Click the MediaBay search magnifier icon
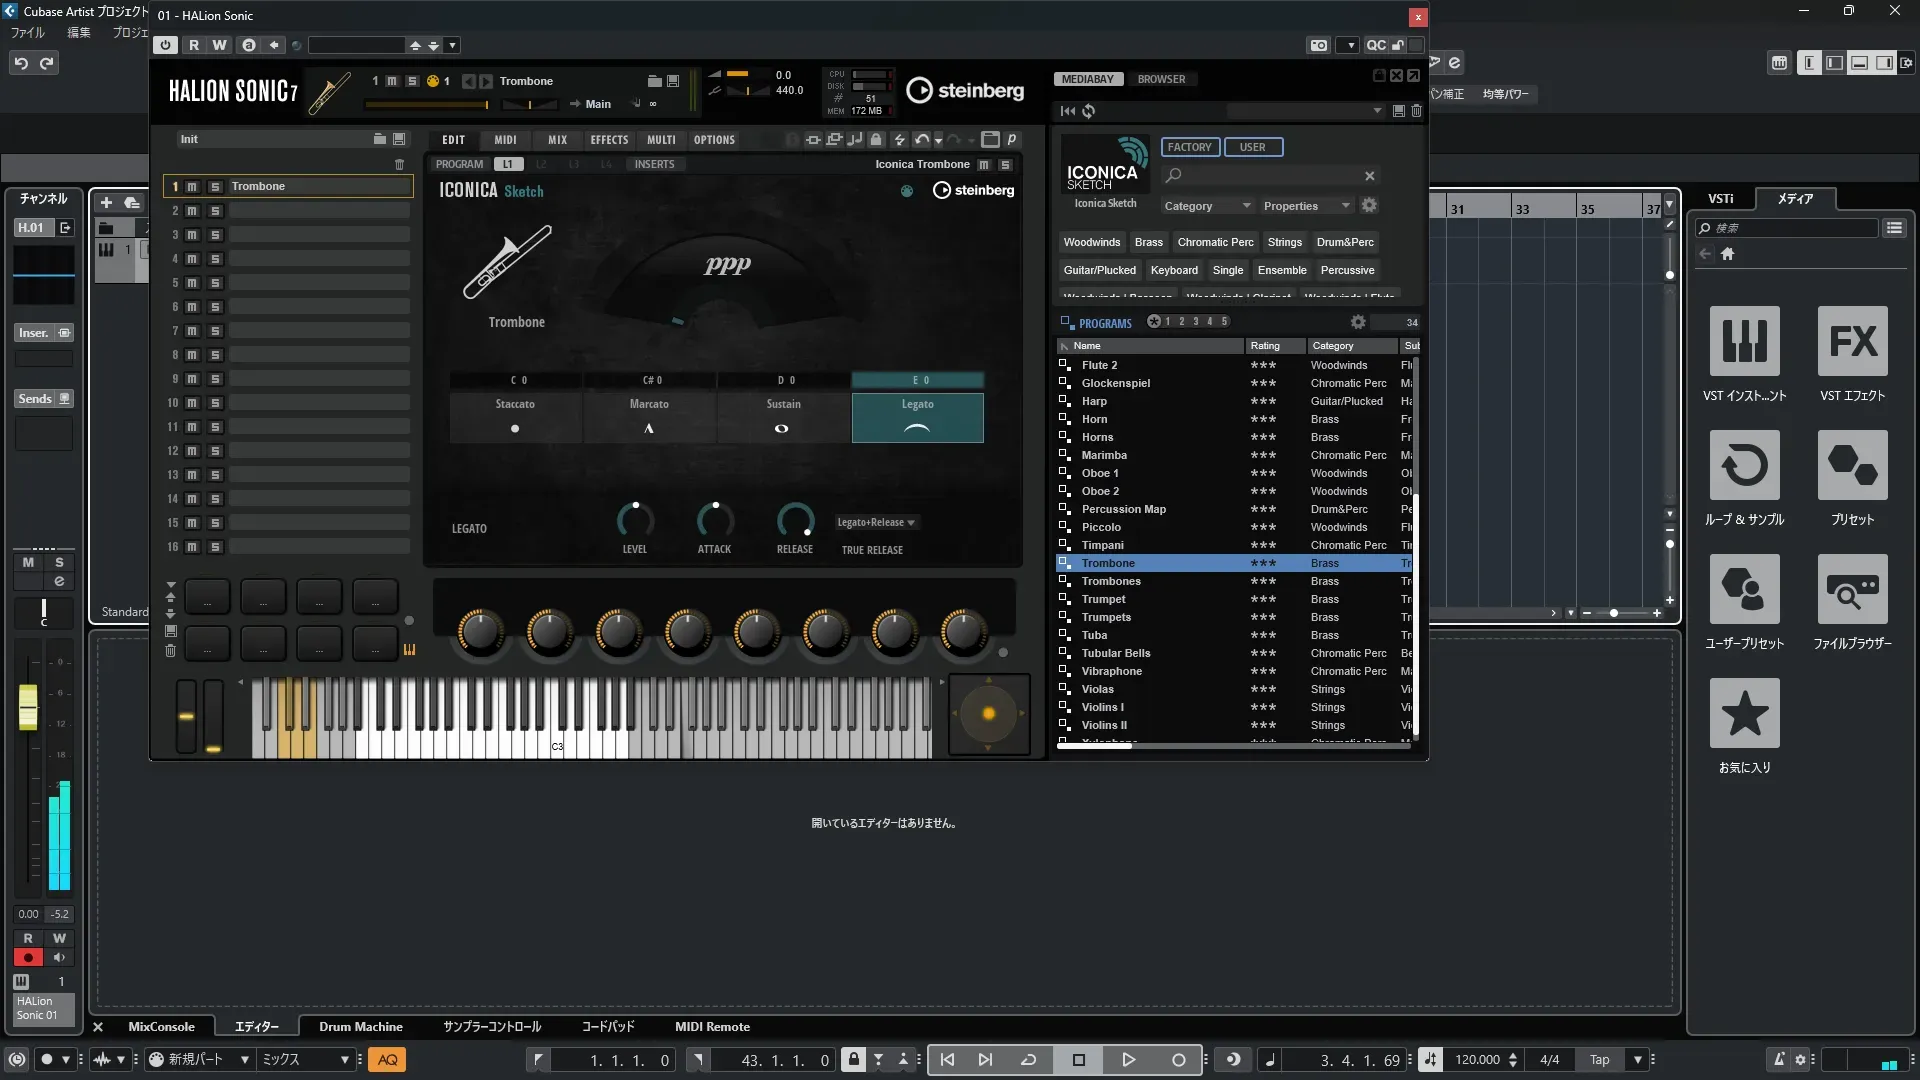 [x=1174, y=176]
